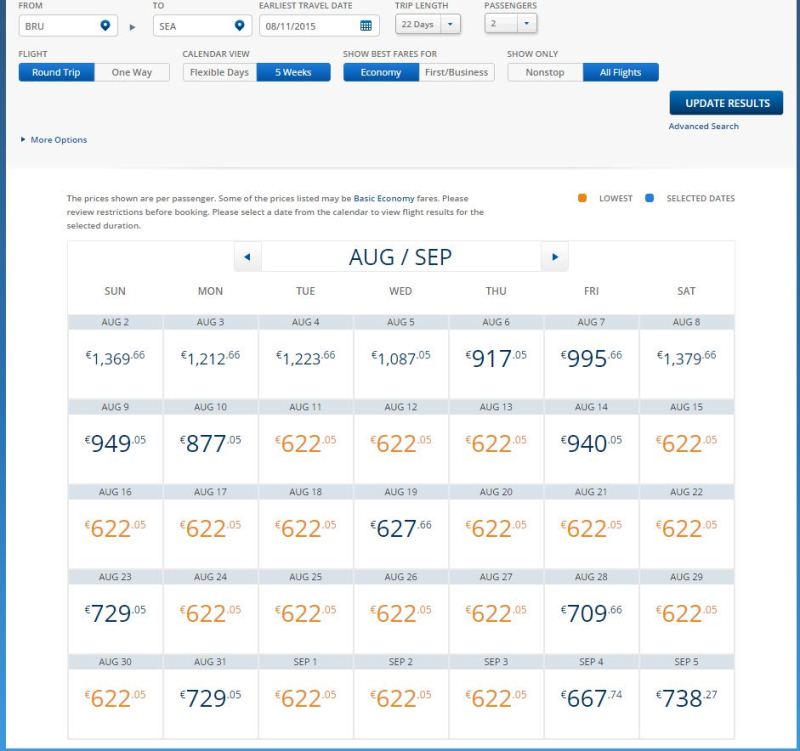Go to previous month with left arrow
This screenshot has width=800, height=751.
[246, 257]
